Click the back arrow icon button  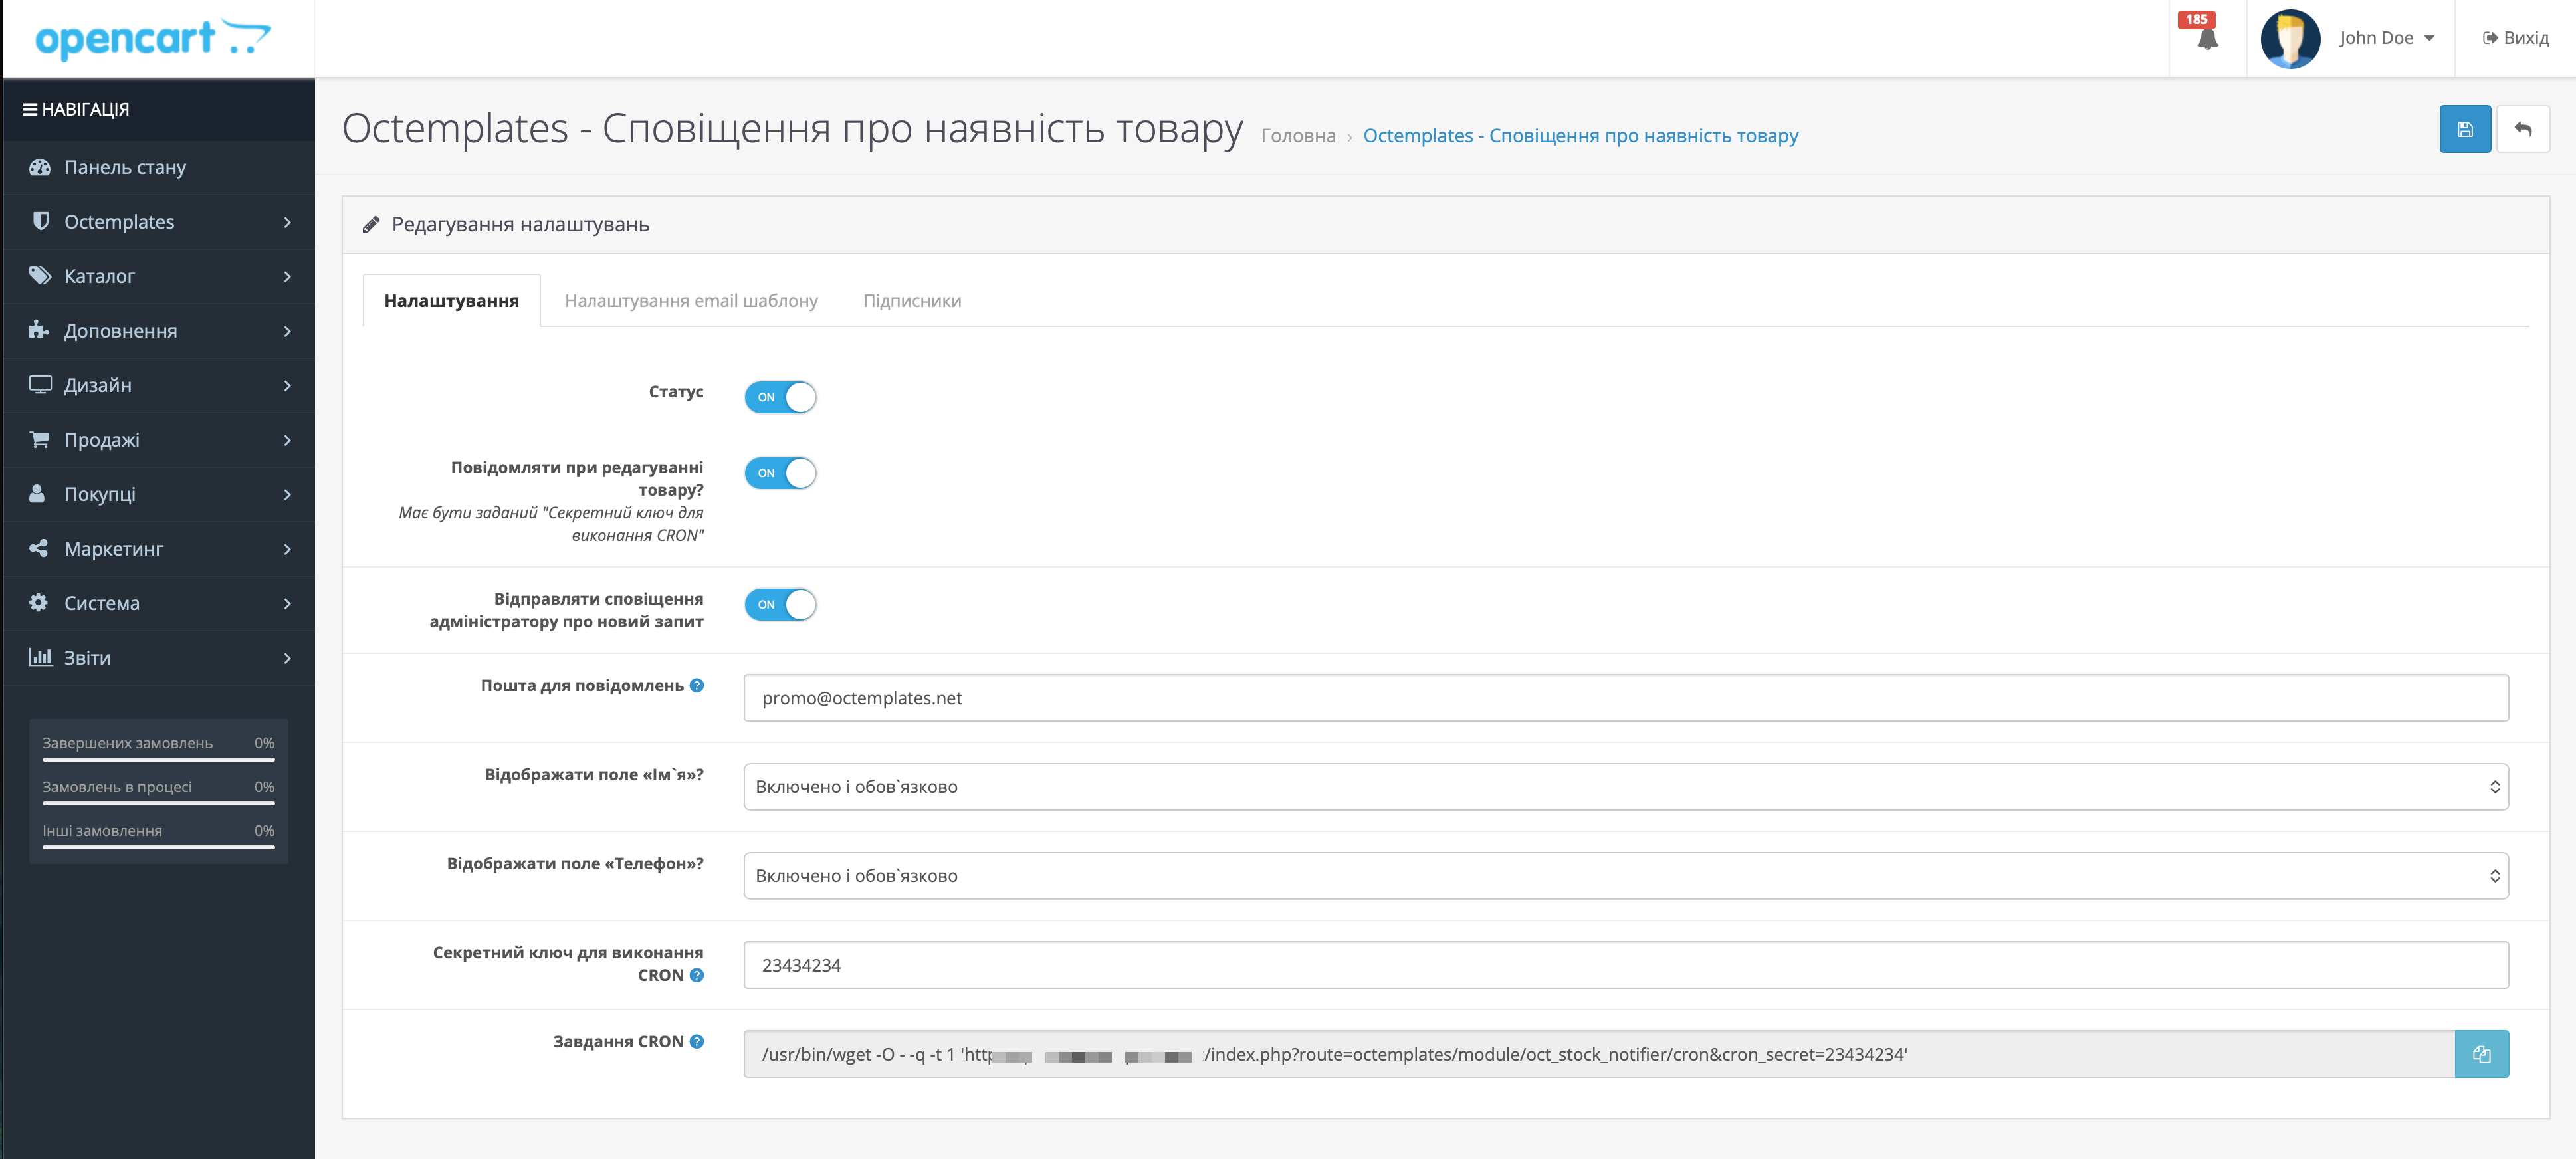coord(2522,129)
